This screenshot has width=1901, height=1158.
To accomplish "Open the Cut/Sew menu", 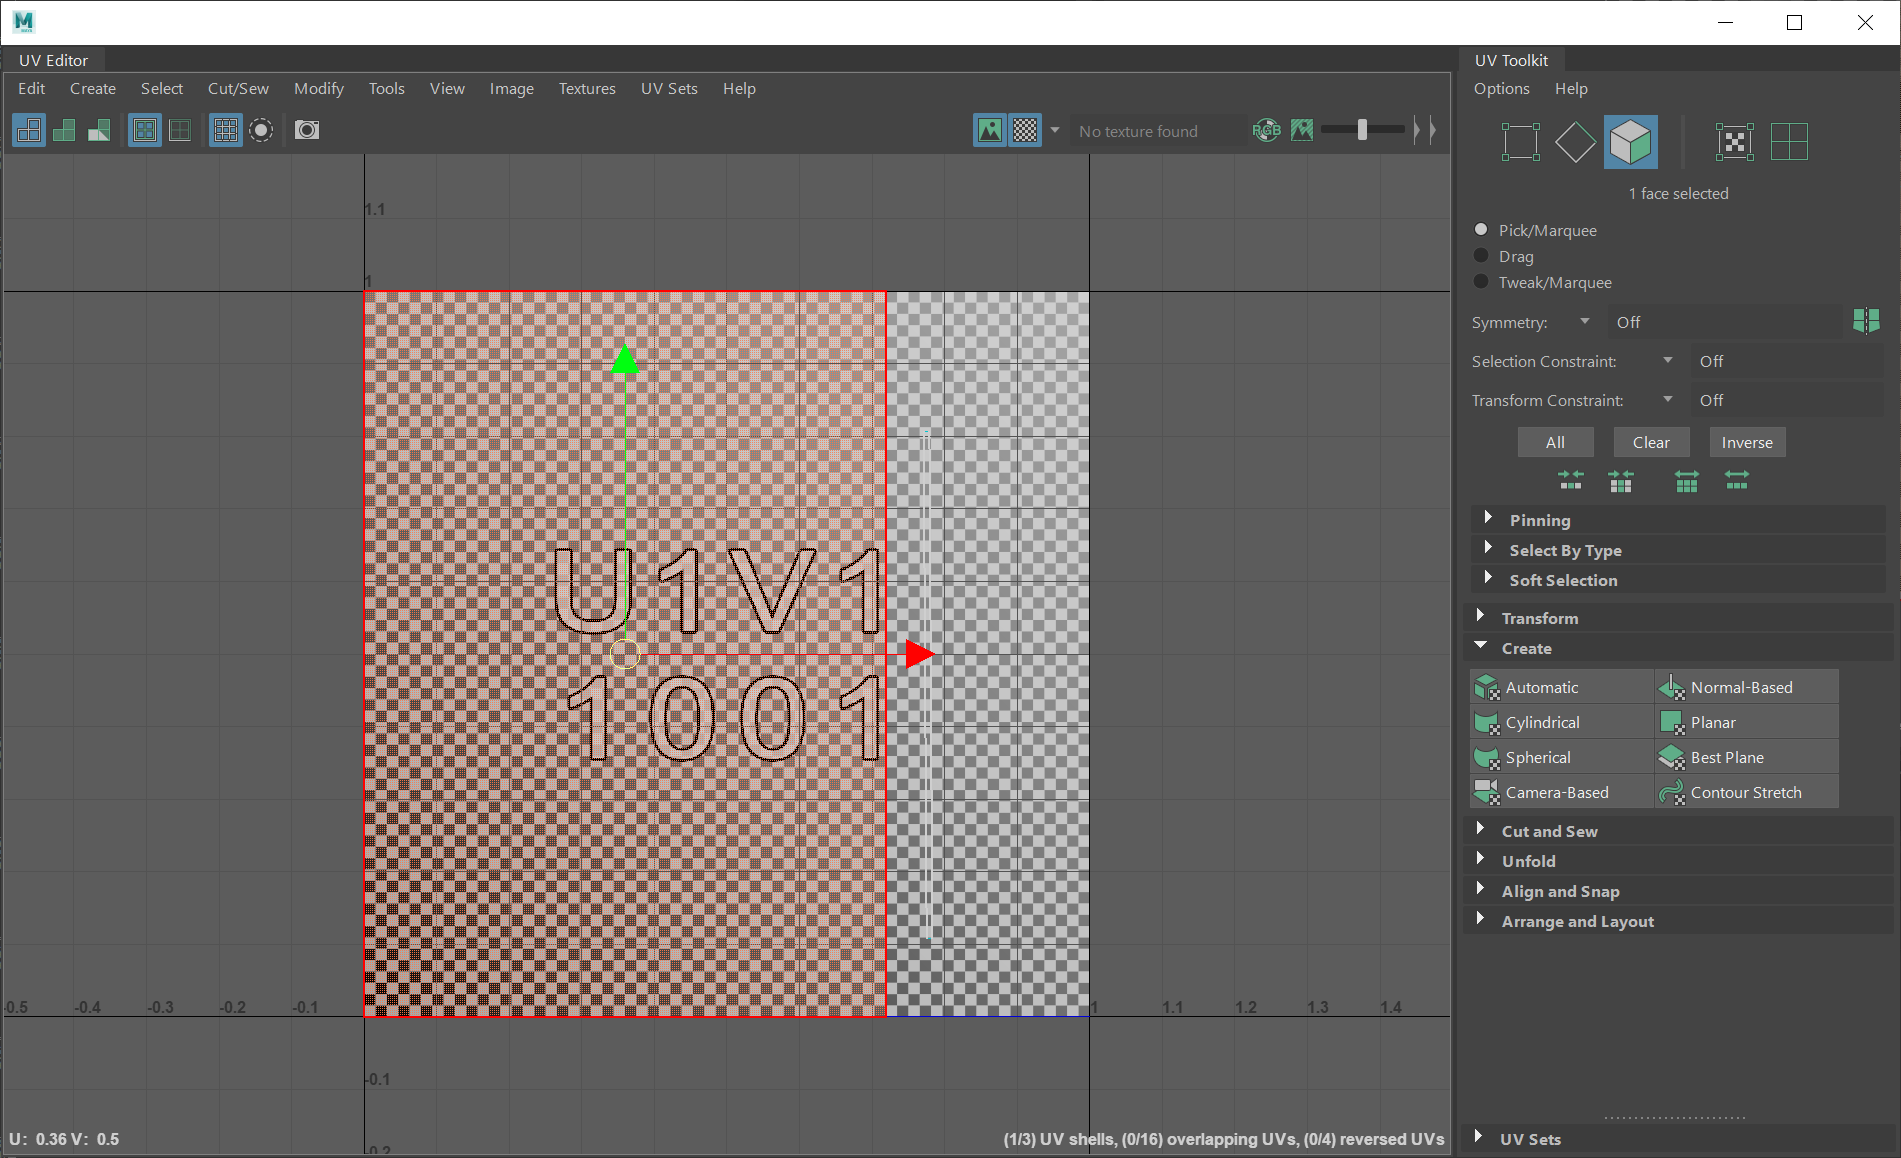I will (x=238, y=88).
